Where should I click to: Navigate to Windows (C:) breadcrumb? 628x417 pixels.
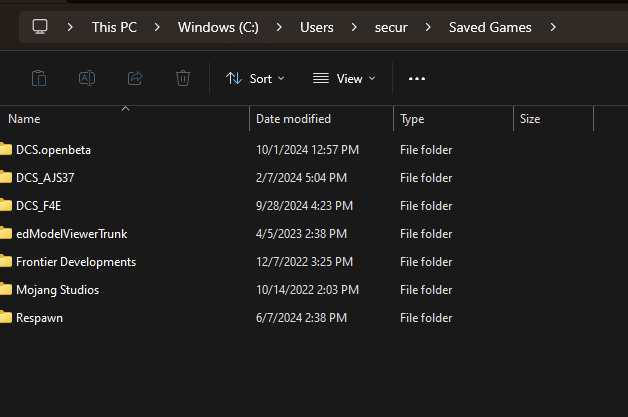coord(218,27)
